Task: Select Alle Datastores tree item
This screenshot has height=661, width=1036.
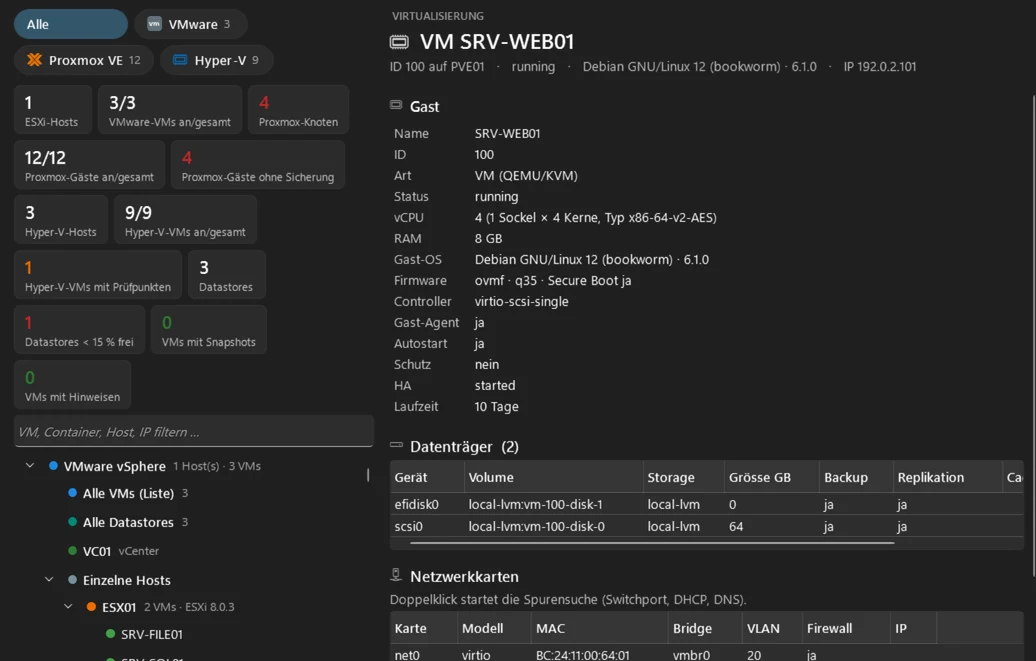Action: click(128, 522)
